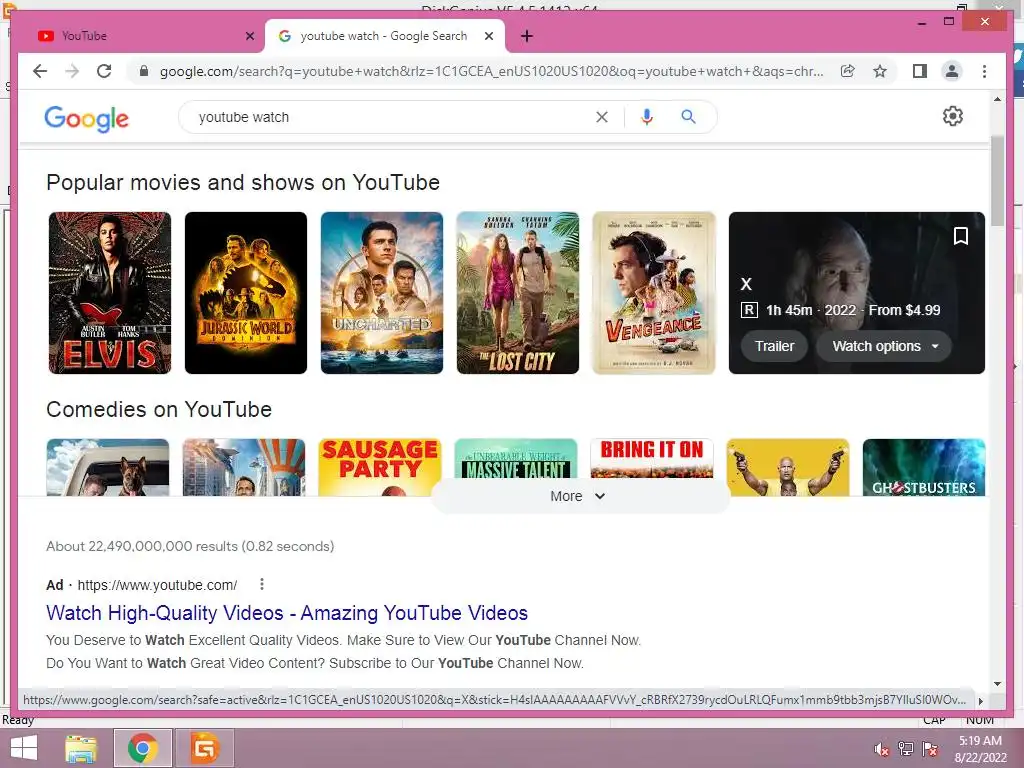Open the Chrome profile avatar

(952, 71)
